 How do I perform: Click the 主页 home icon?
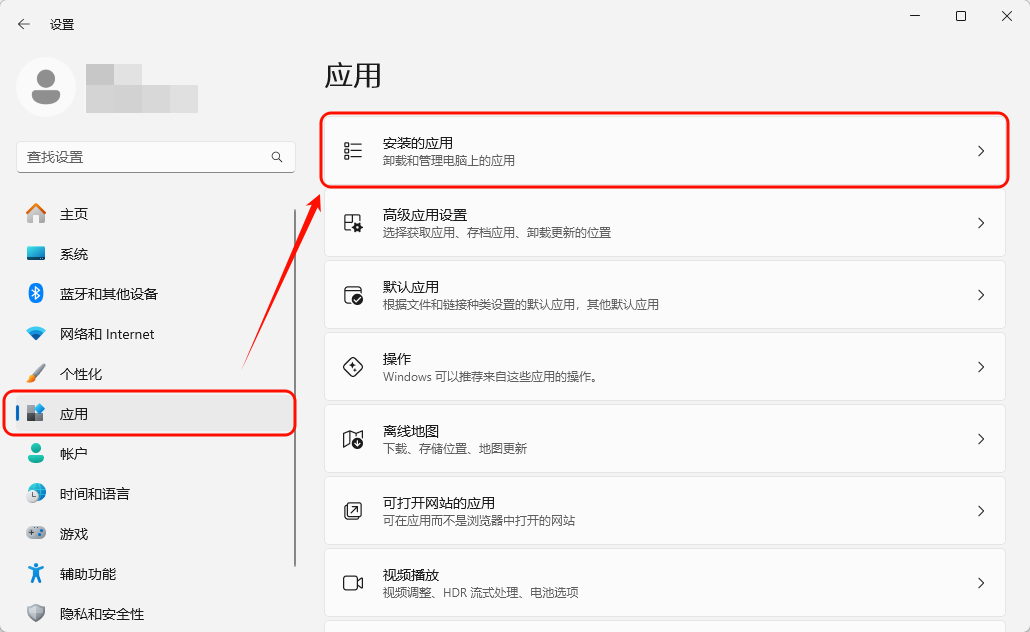point(36,214)
